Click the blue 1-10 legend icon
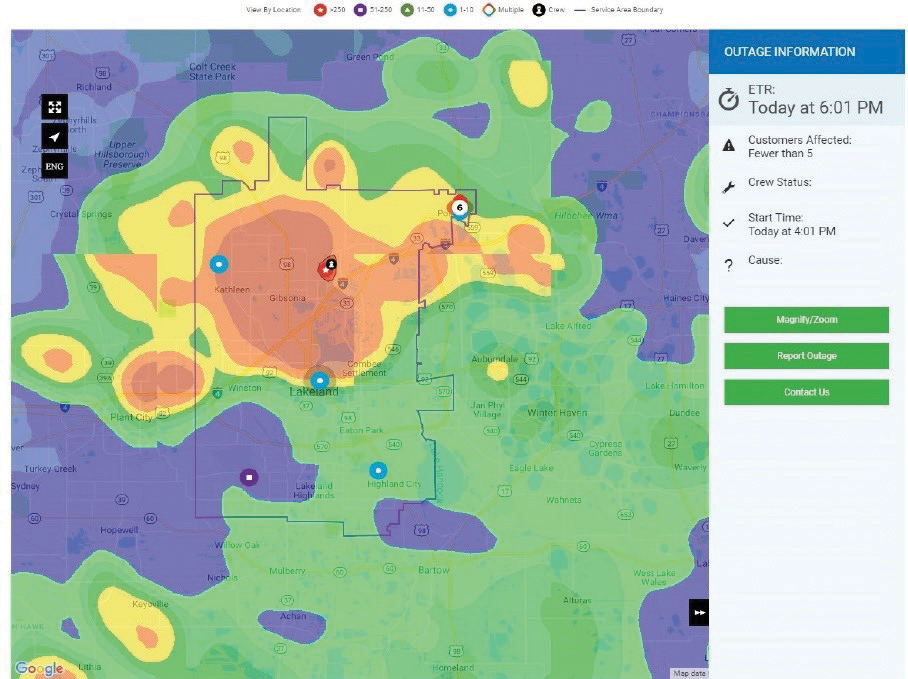 [x=450, y=10]
